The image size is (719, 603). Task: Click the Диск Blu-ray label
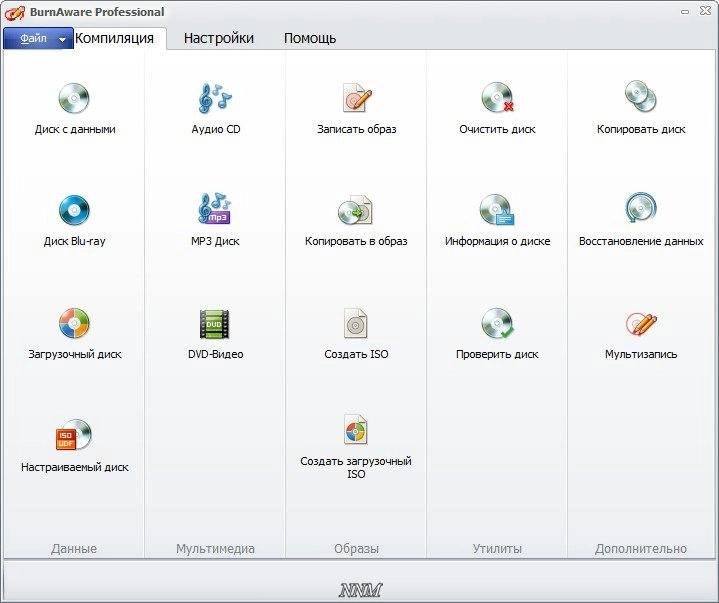tap(74, 241)
